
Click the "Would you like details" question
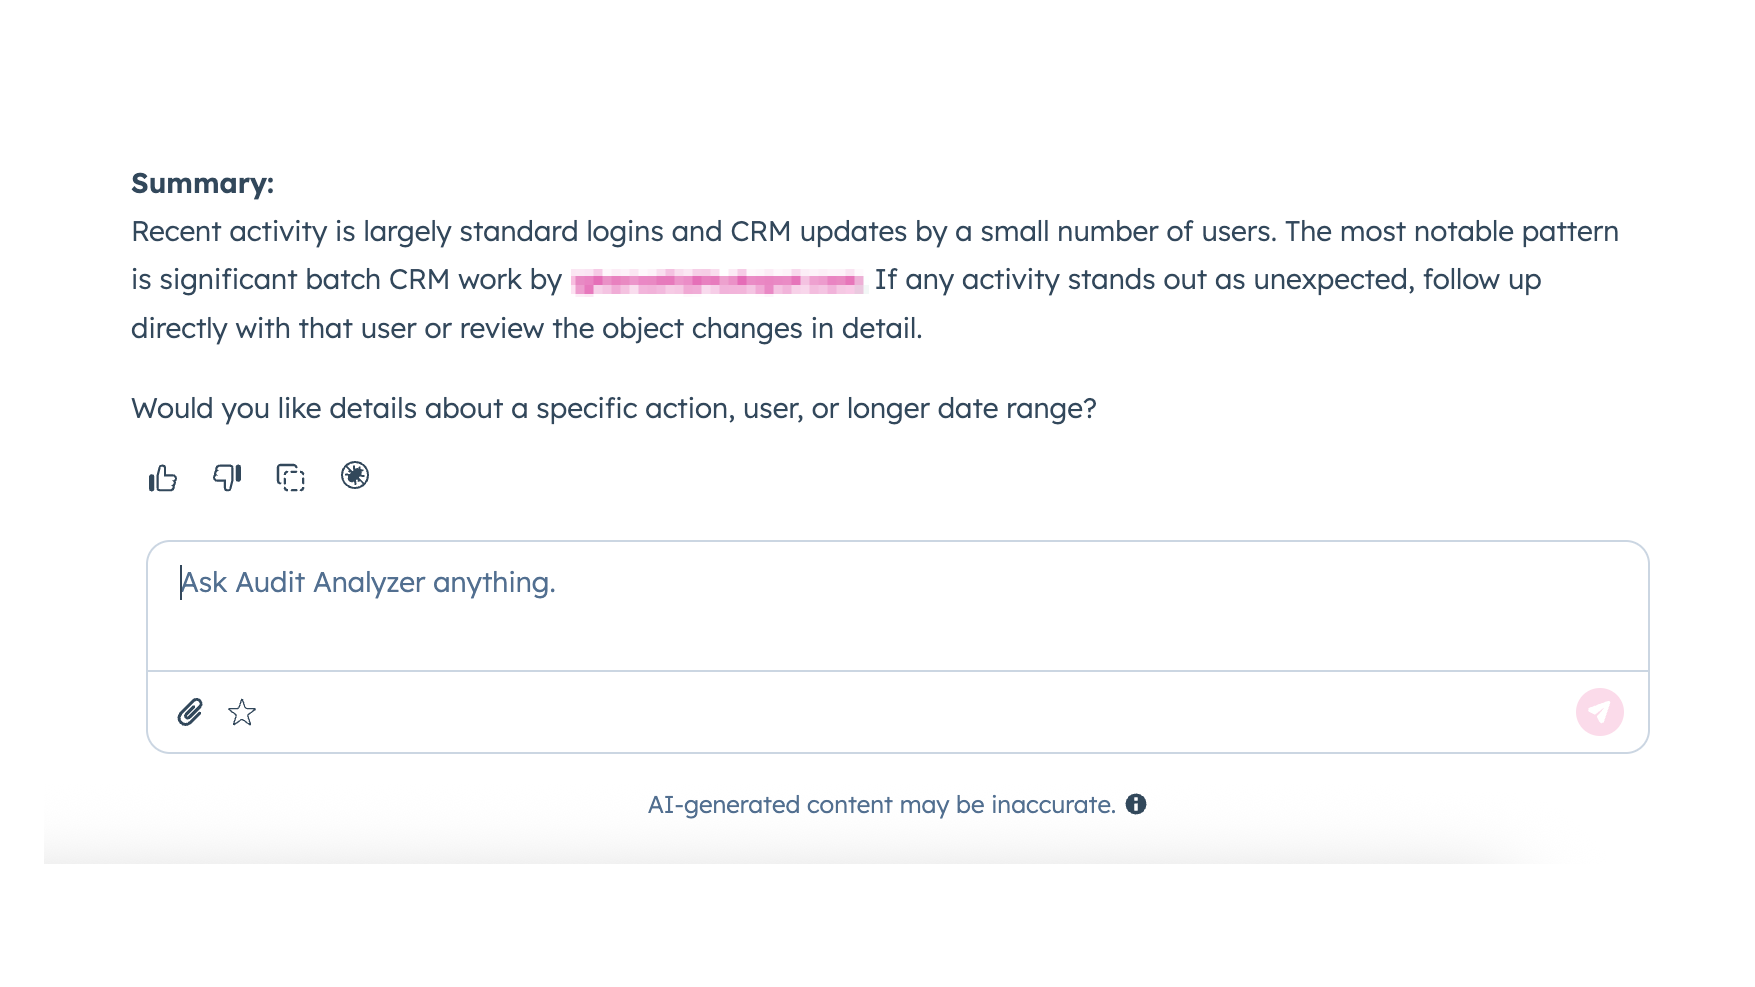coord(613,409)
